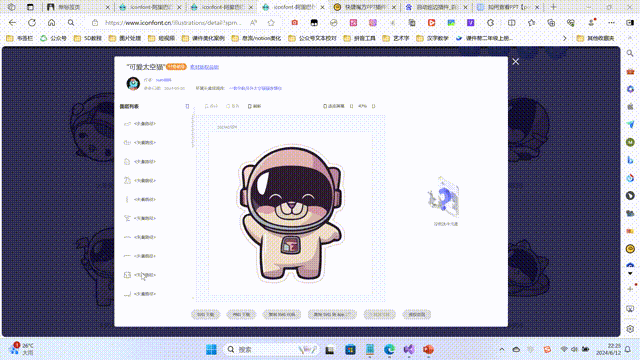640x360 pixels.
Task: Zoom out with the minus icon before 40%
Action: coord(351,106)
